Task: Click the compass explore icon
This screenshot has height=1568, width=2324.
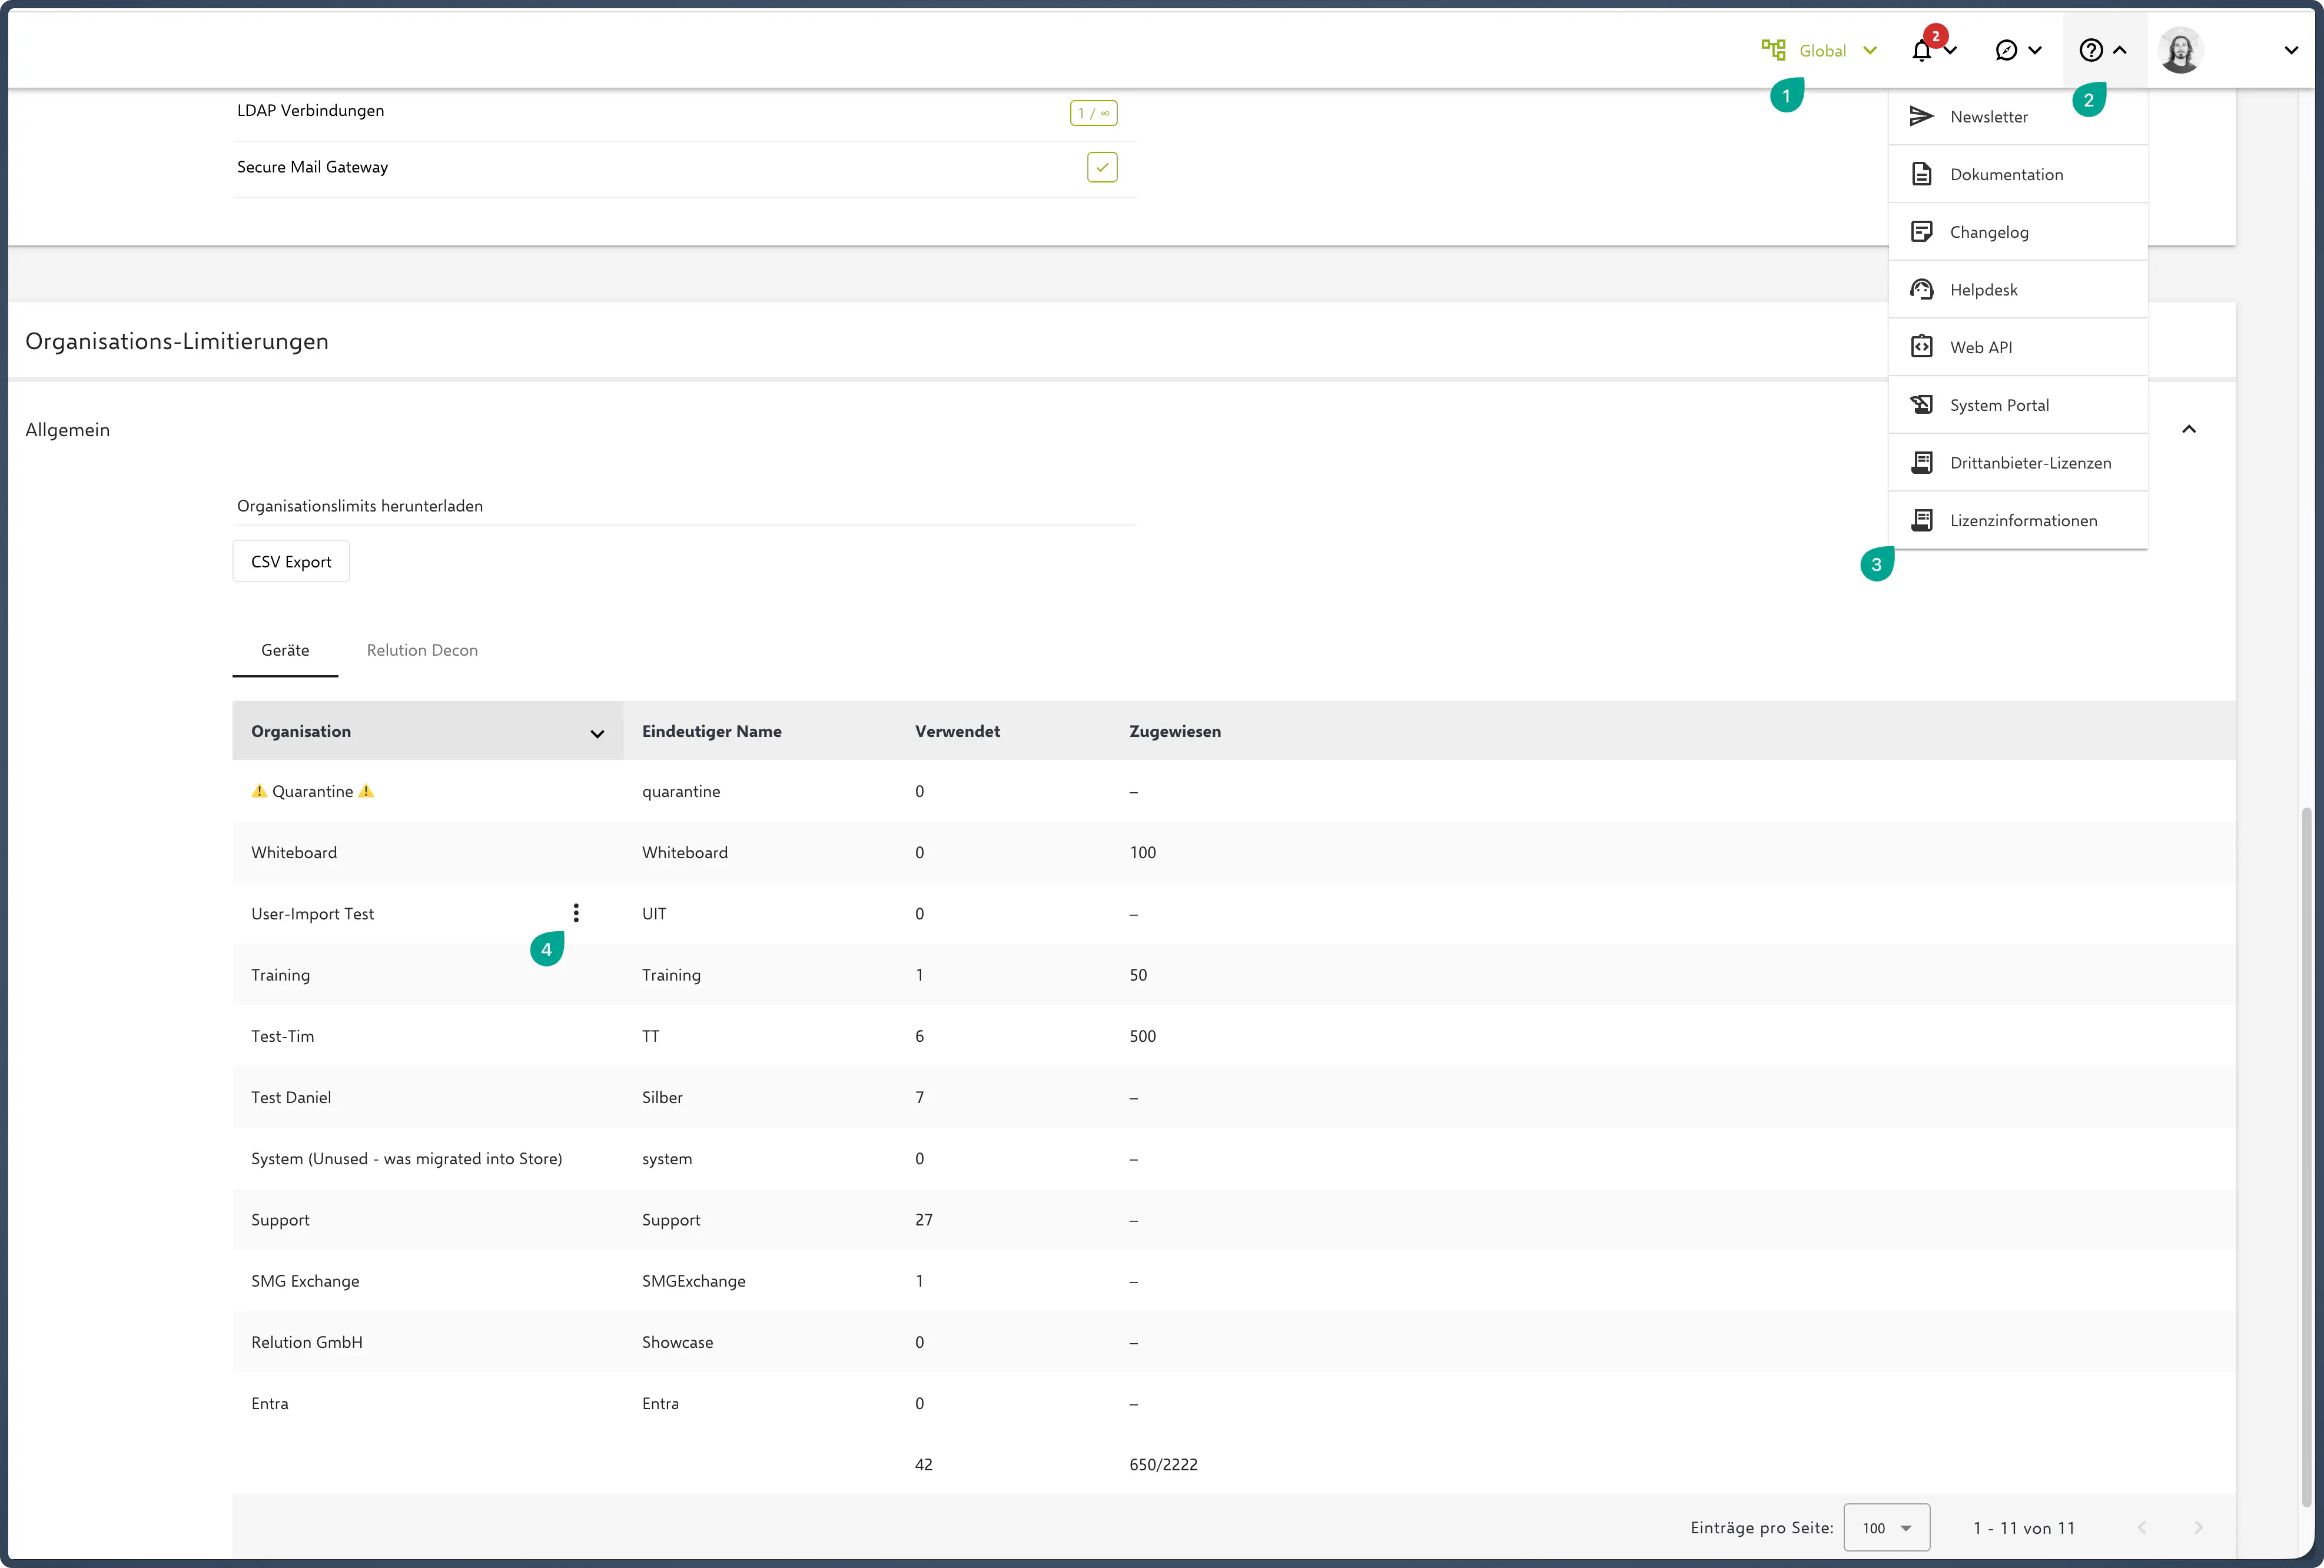Action: pos(2006,51)
